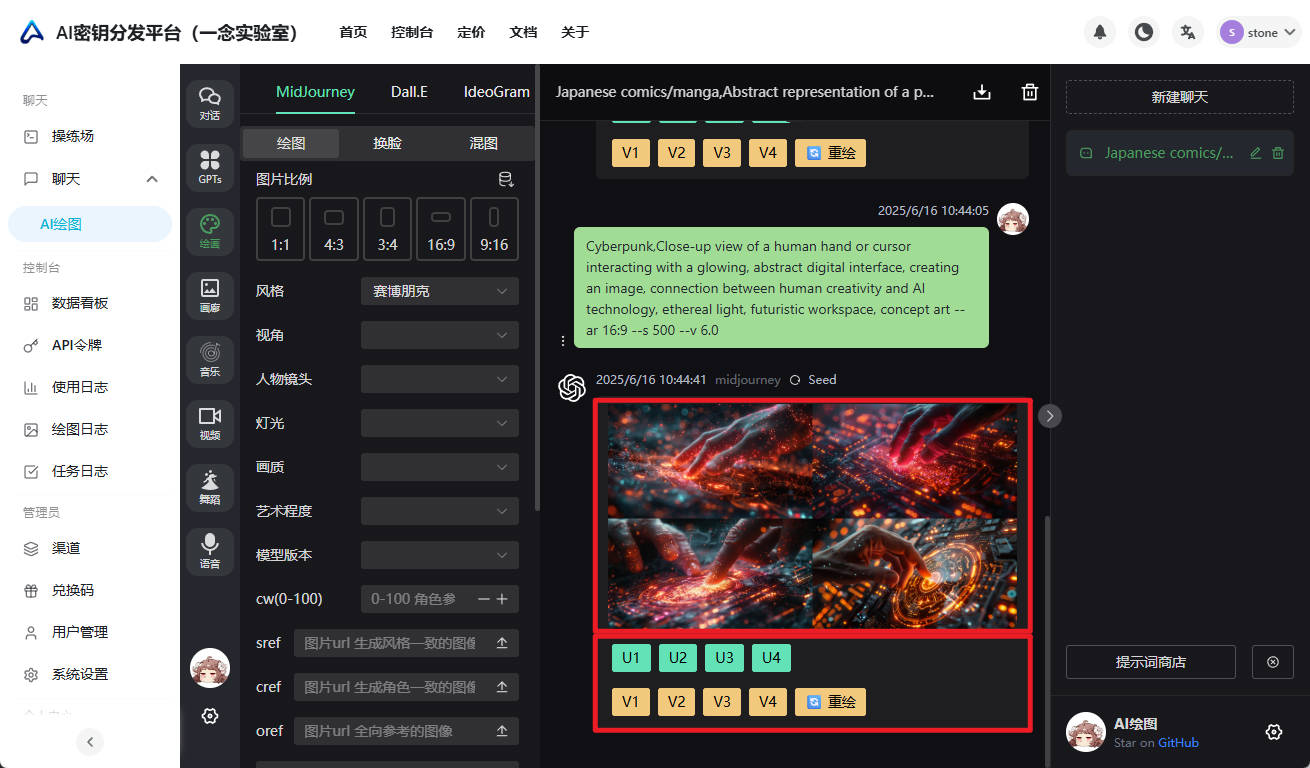Open the 模型版本 dropdown
This screenshot has width=1310, height=768.
tap(440, 555)
